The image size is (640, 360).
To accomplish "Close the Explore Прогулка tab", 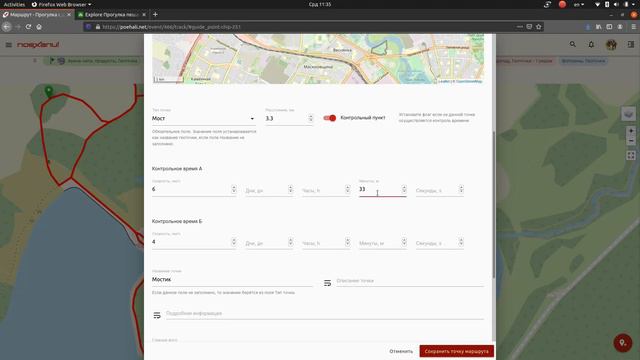I will pos(144,14).
